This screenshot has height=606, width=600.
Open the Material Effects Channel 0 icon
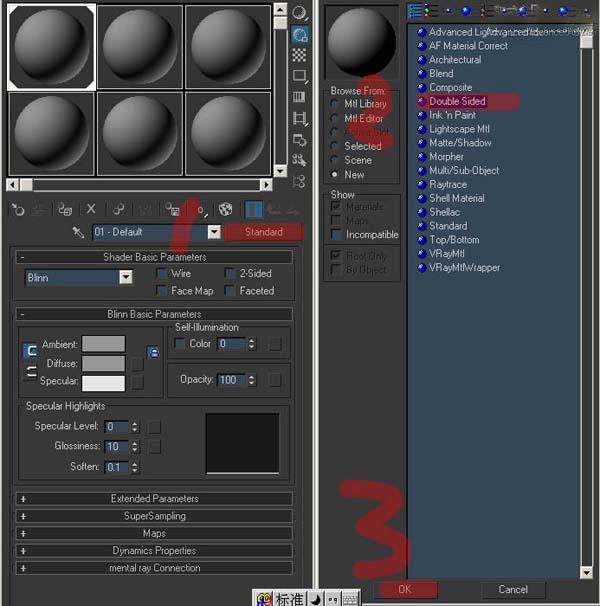202,211
